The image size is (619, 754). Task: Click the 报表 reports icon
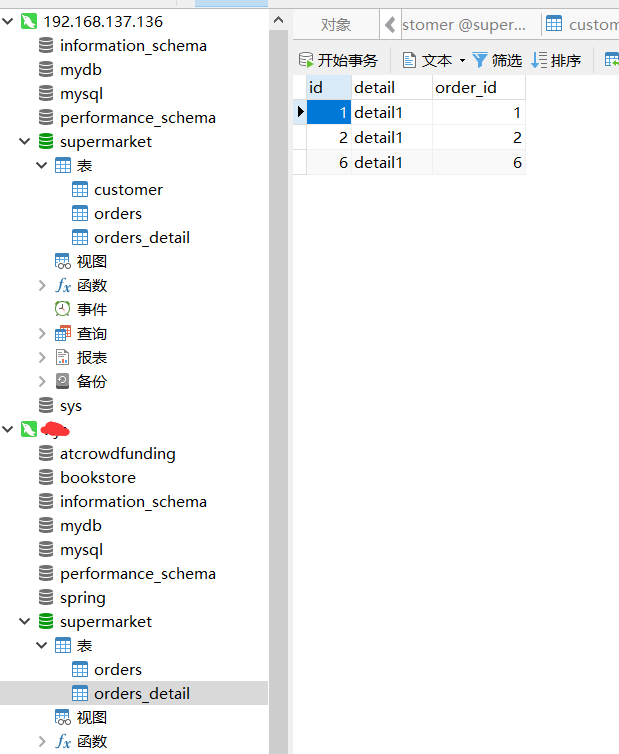point(63,357)
